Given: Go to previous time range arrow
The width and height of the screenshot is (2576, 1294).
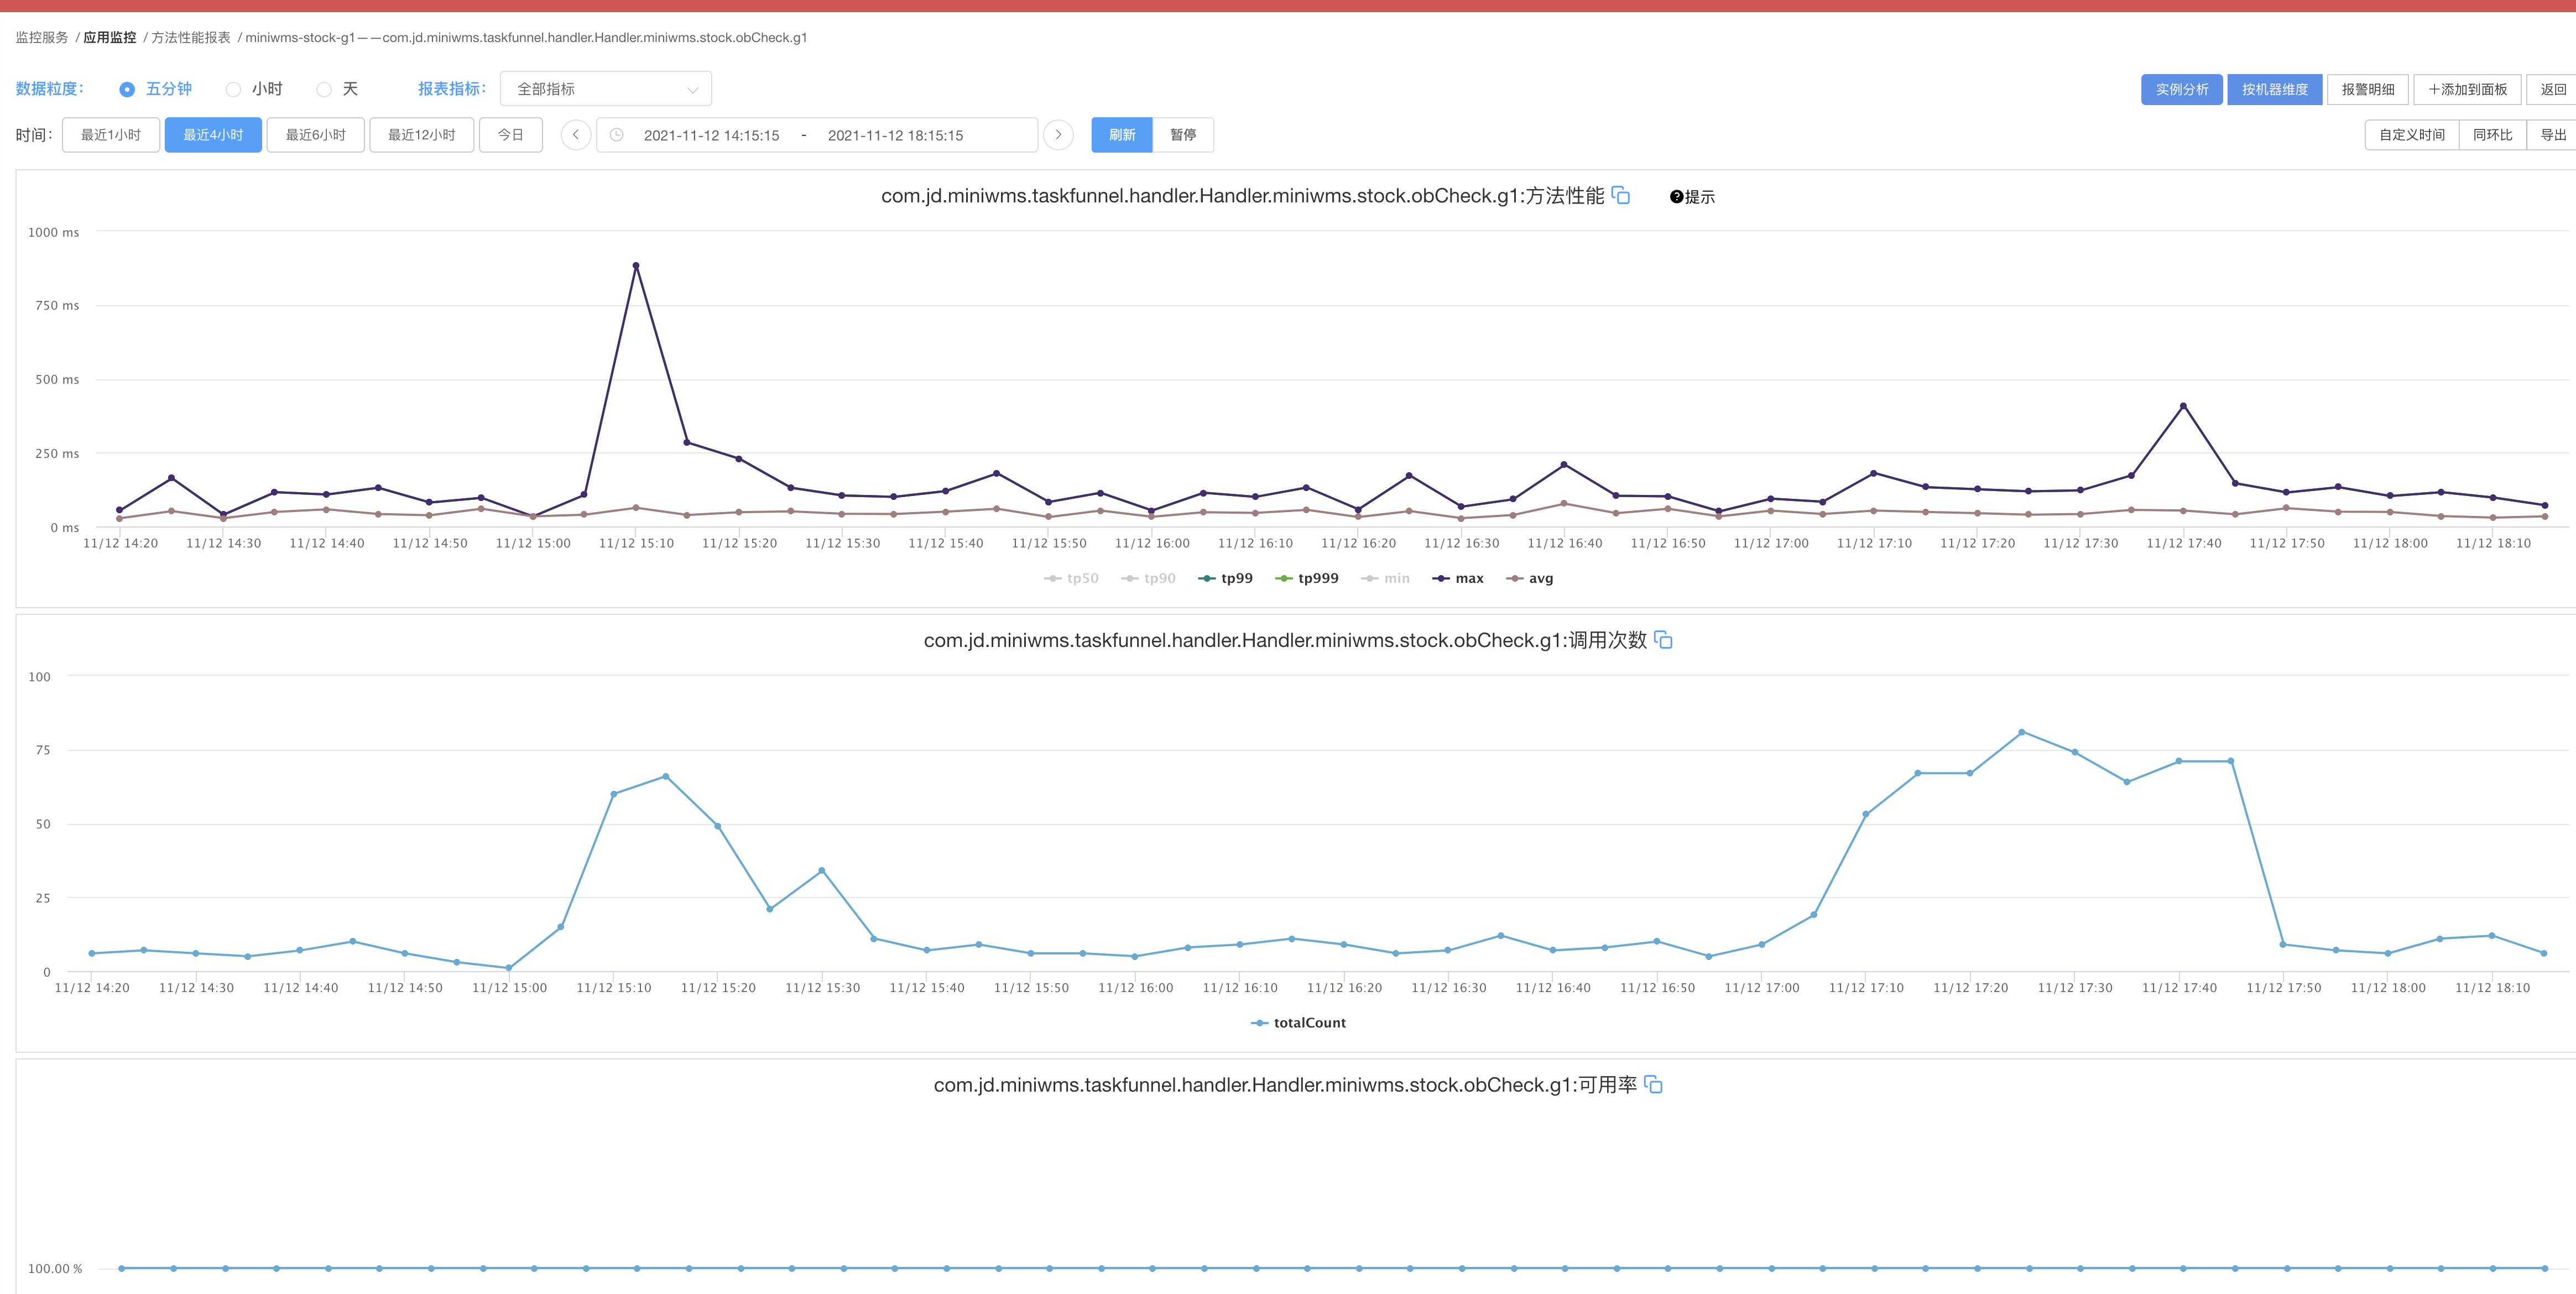Looking at the screenshot, I should 576,135.
